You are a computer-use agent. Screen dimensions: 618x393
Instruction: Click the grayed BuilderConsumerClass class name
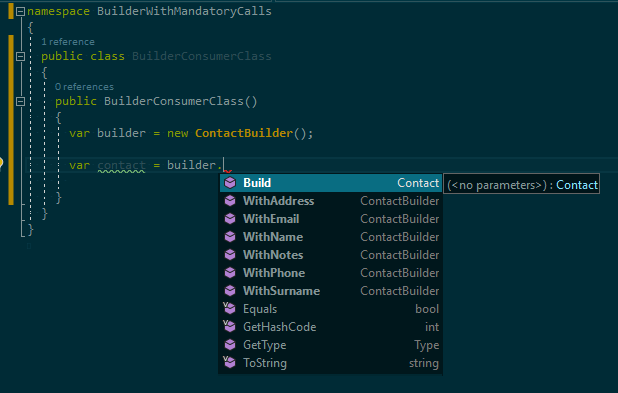(x=202, y=56)
